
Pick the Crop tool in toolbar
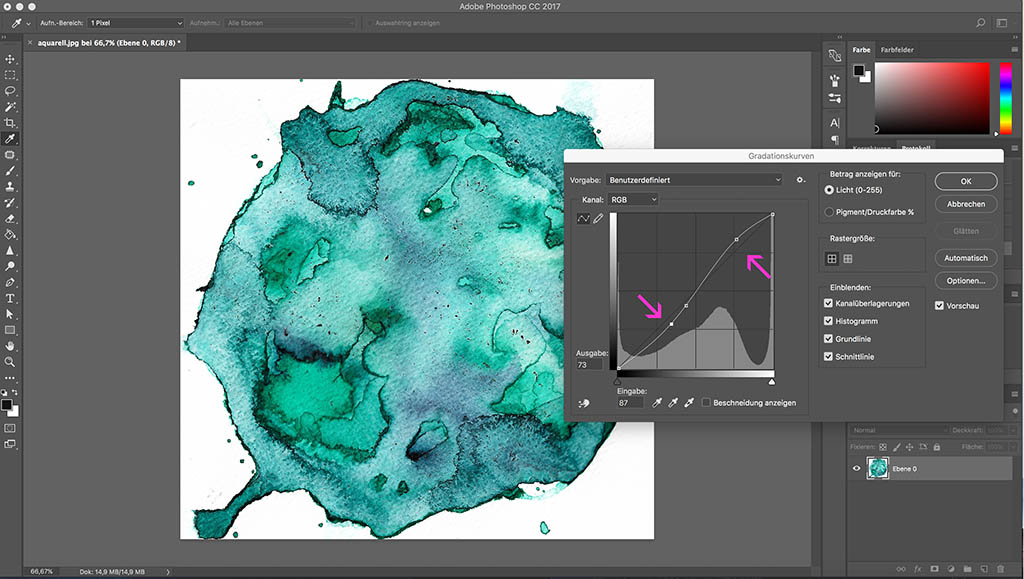[x=10, y=123]
